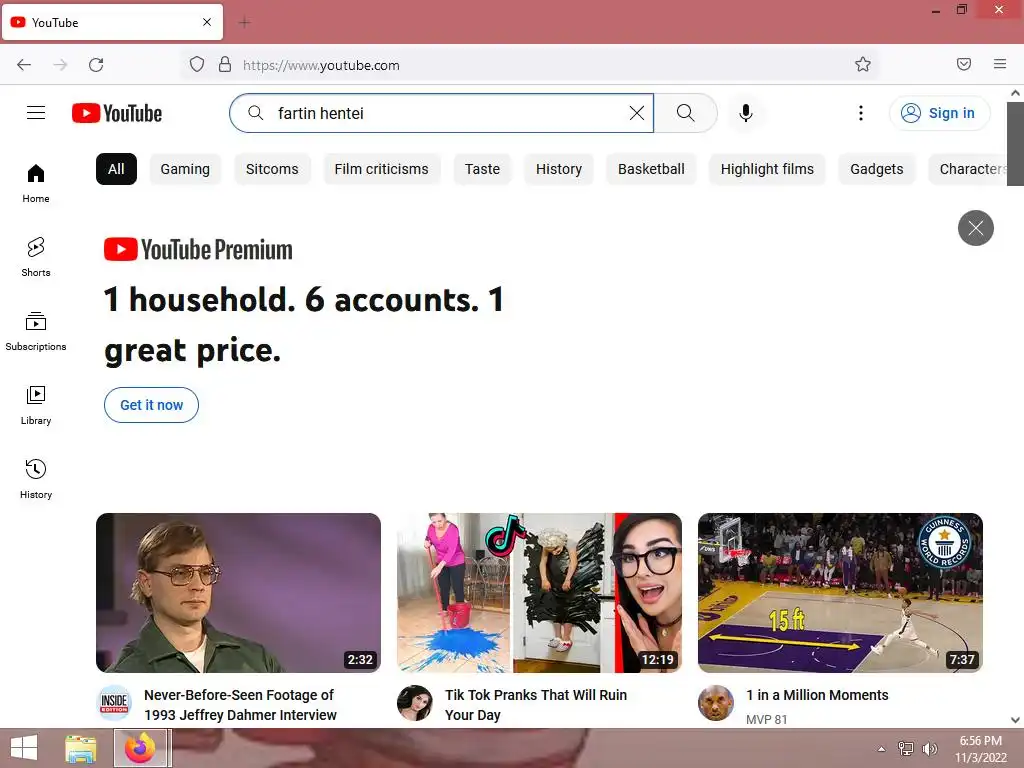
Task: Open the Jeffrey Dahmer interview thumbnail
Action: tap(238, 593)
